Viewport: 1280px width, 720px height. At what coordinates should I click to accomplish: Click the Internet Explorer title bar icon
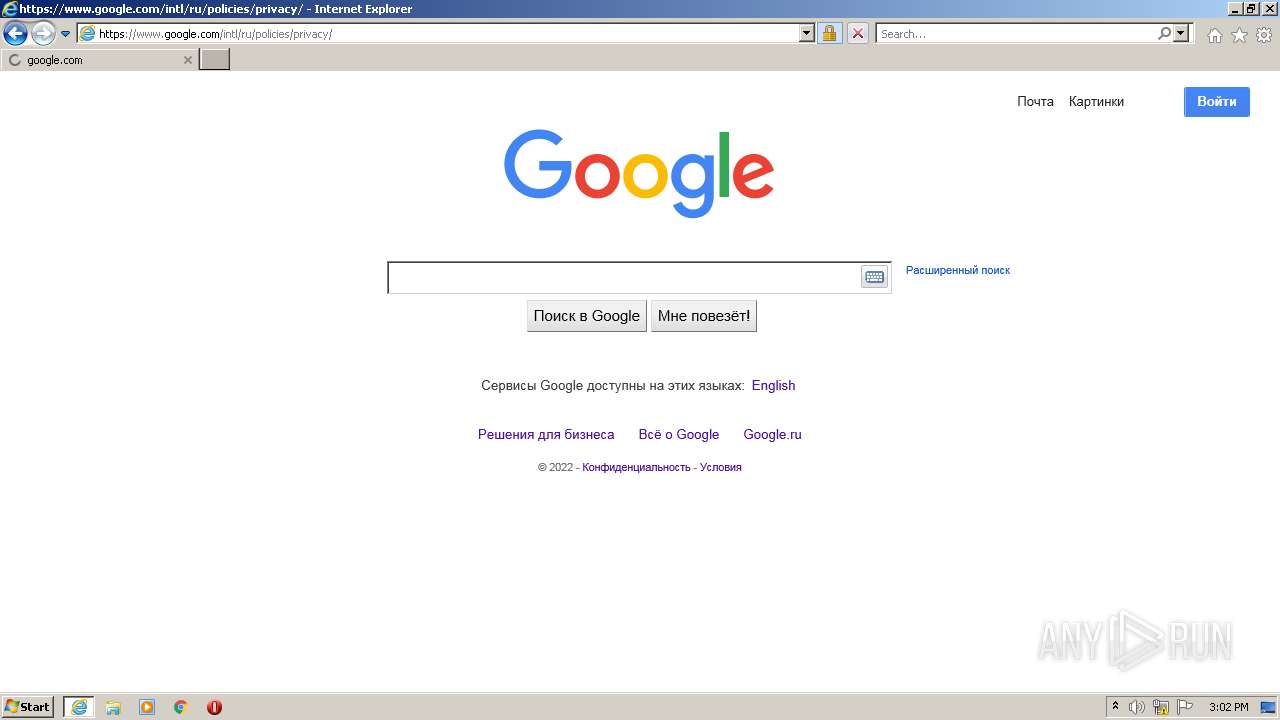pyautogui.click(x=9, y=9)
